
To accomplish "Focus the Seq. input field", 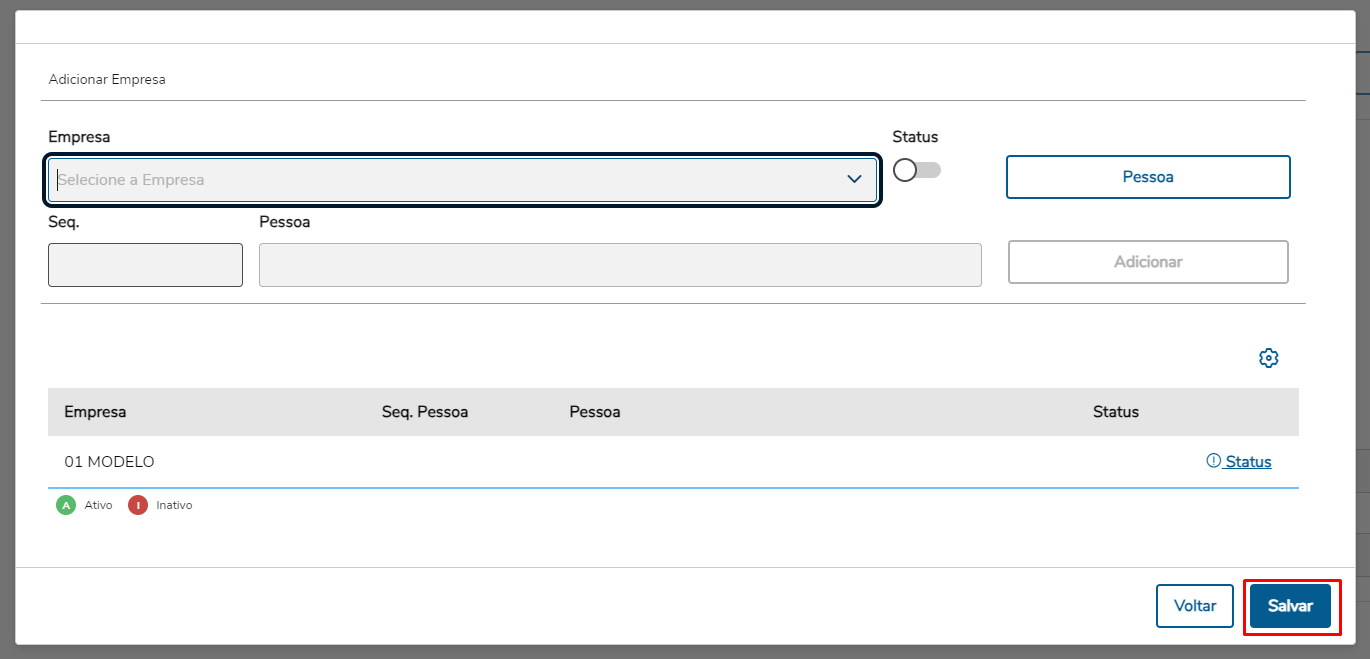I will (x=145, y=265).
